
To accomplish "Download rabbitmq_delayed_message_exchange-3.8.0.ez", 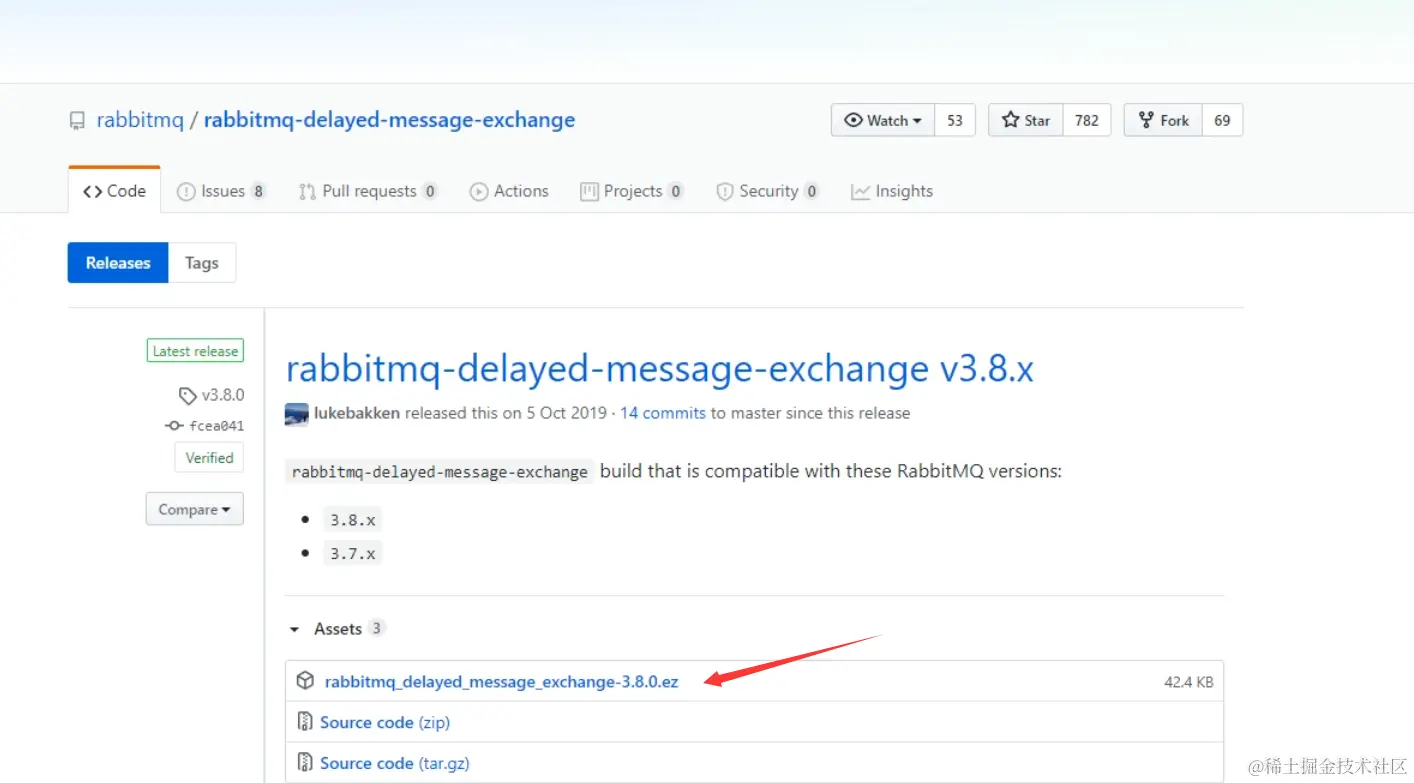I will [502, 682].
